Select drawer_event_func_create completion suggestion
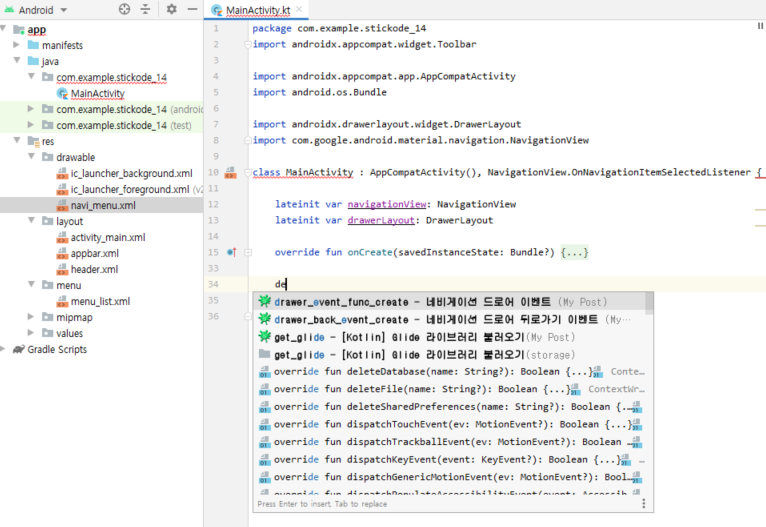This screenshot has height=527, width=766. [x=449, y=302]
